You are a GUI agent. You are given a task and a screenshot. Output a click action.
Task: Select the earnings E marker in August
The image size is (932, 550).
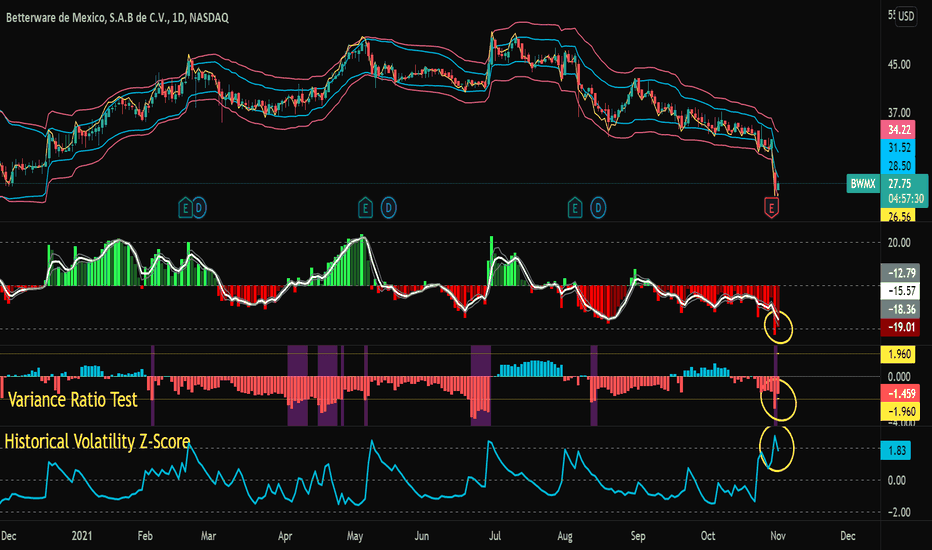(x=575, y=208)
